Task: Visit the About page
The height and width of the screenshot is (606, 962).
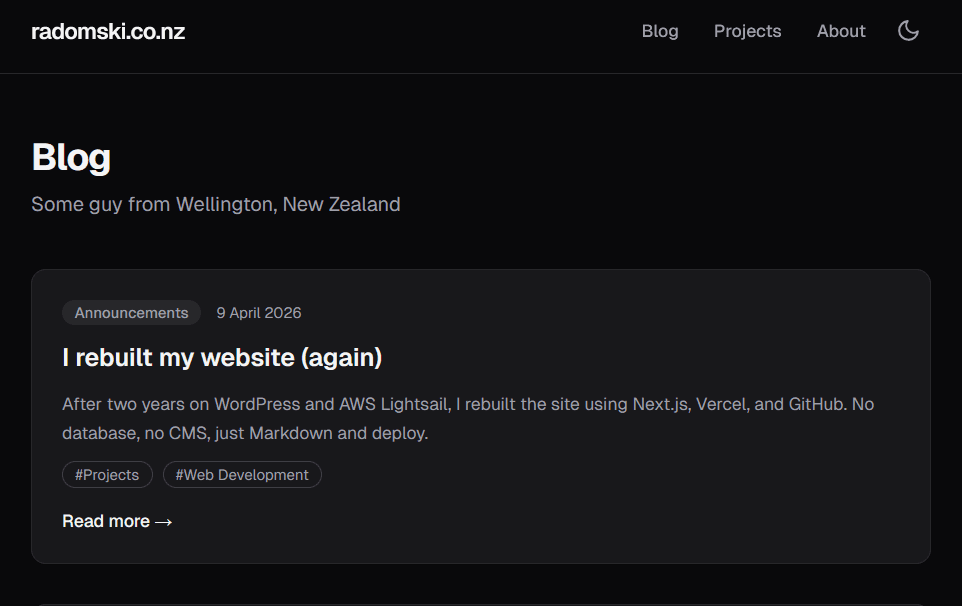Action: click(x=841, y=31)
